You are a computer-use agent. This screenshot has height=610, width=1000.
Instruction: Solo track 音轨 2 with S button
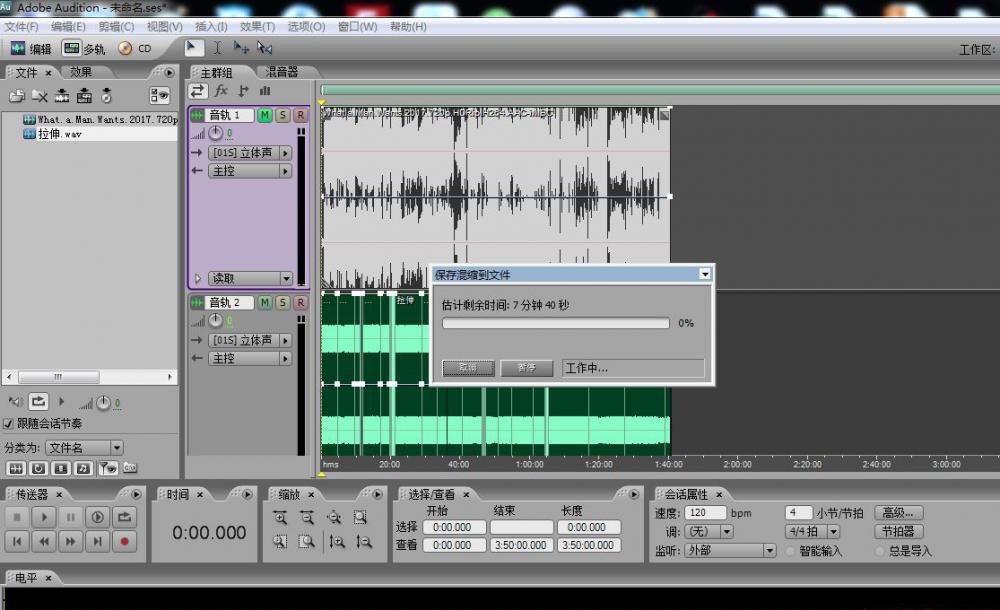[282, 302]
